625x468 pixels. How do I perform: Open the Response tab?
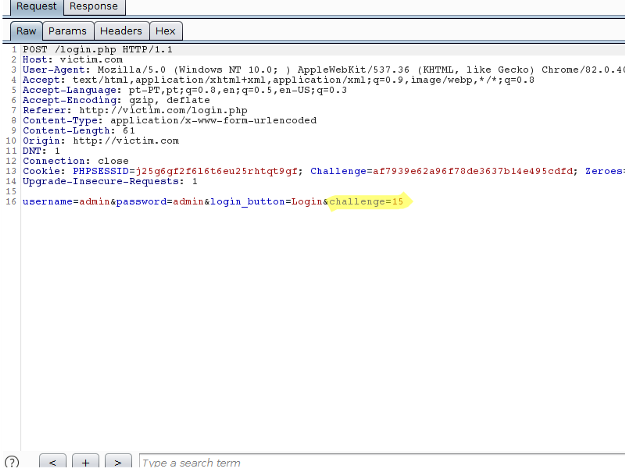pyautogui.click(x=92, y=6)
